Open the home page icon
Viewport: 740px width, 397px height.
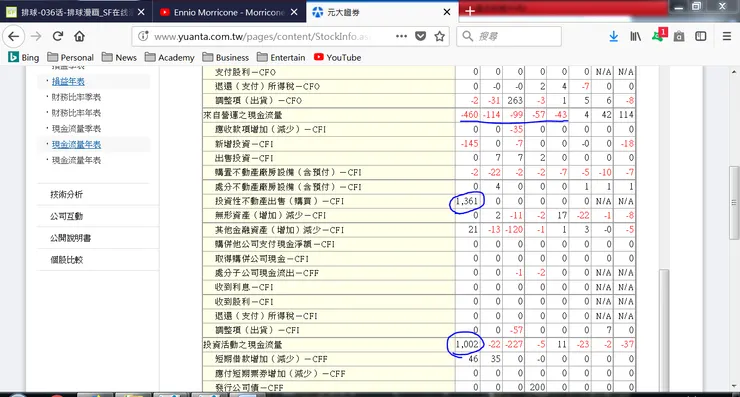pos(79,36)
